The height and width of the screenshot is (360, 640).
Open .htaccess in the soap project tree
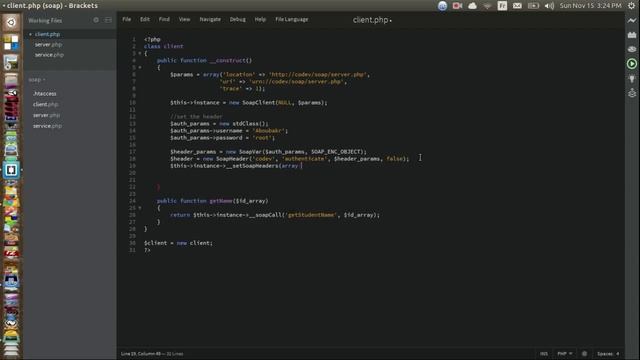point(44,93)
